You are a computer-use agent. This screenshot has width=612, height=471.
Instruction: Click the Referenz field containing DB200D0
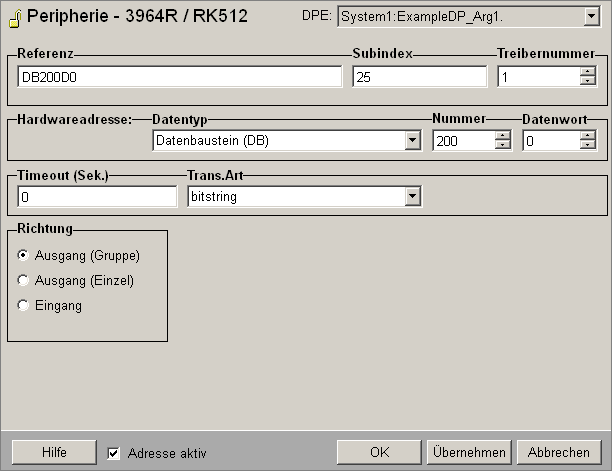tap(180, 77)
